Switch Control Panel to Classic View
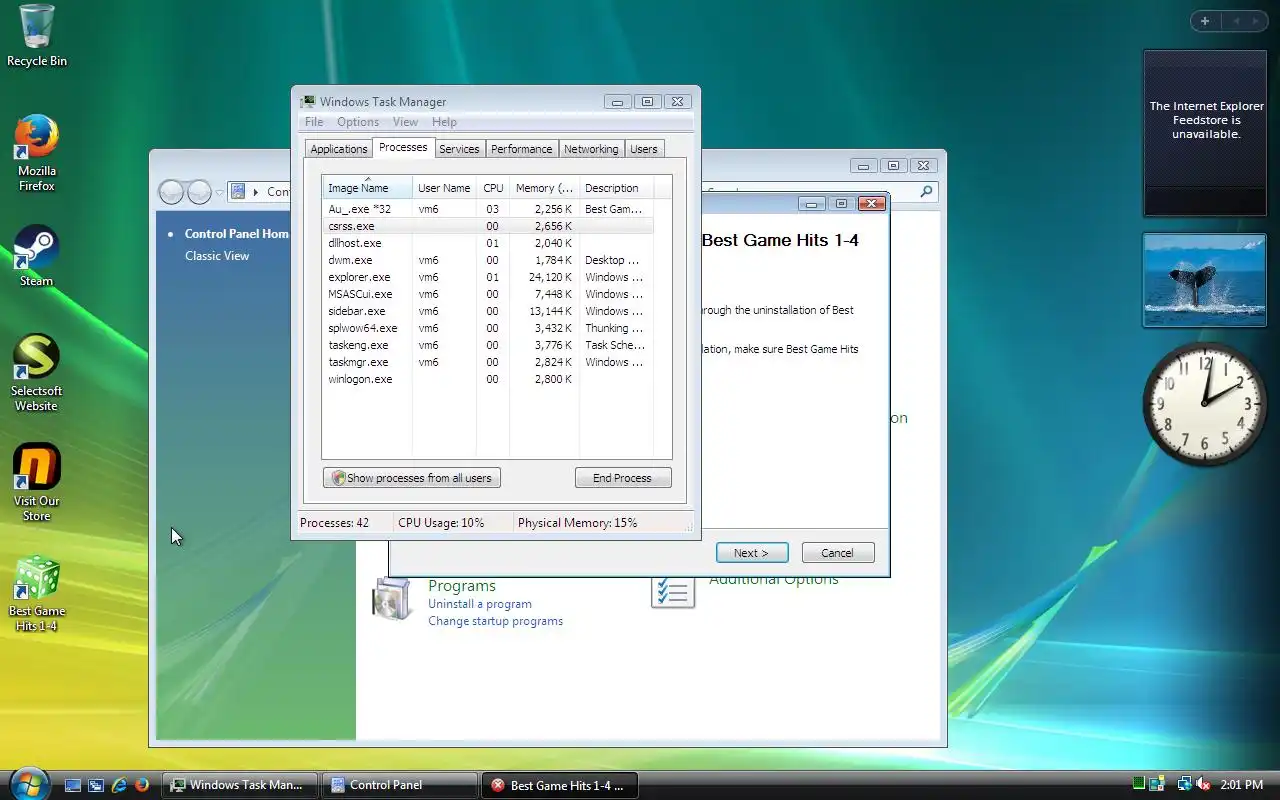The image size is (1280, 800). [217, 256]
